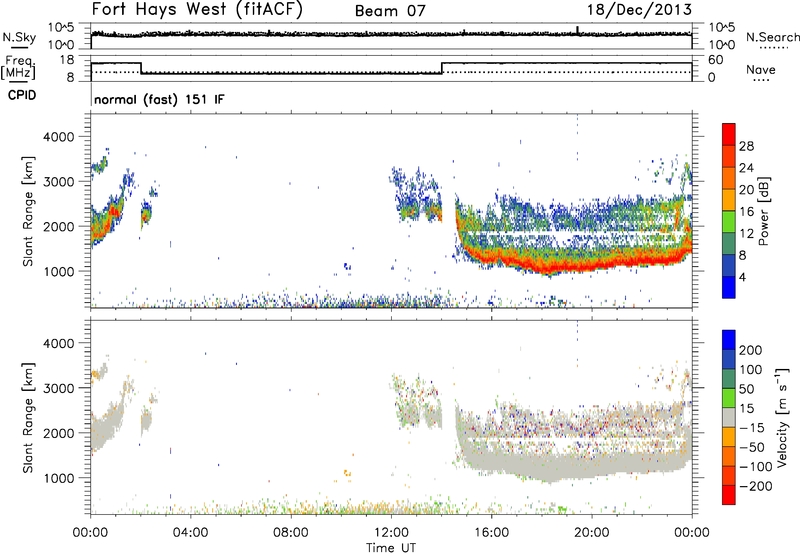This screenshot has width=800, height=554.
Task: Click the 'Fort Hays West (fitACF)' title
Action: [197, 9]
